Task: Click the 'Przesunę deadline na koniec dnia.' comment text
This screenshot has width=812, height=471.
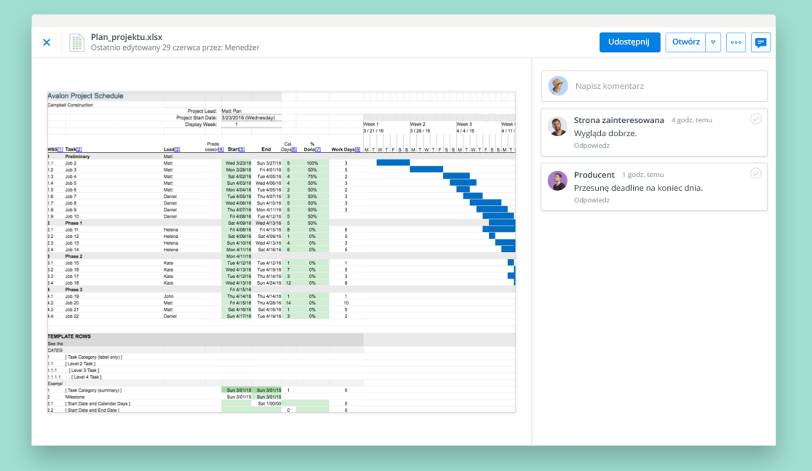Action: (638, 188)
